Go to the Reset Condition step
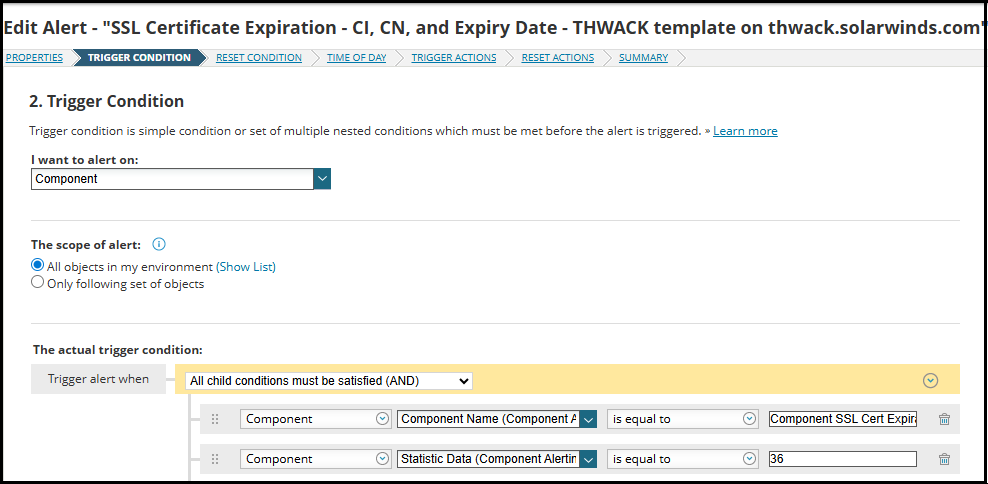This screenshot has height=484, width=988. coord(259,57)
